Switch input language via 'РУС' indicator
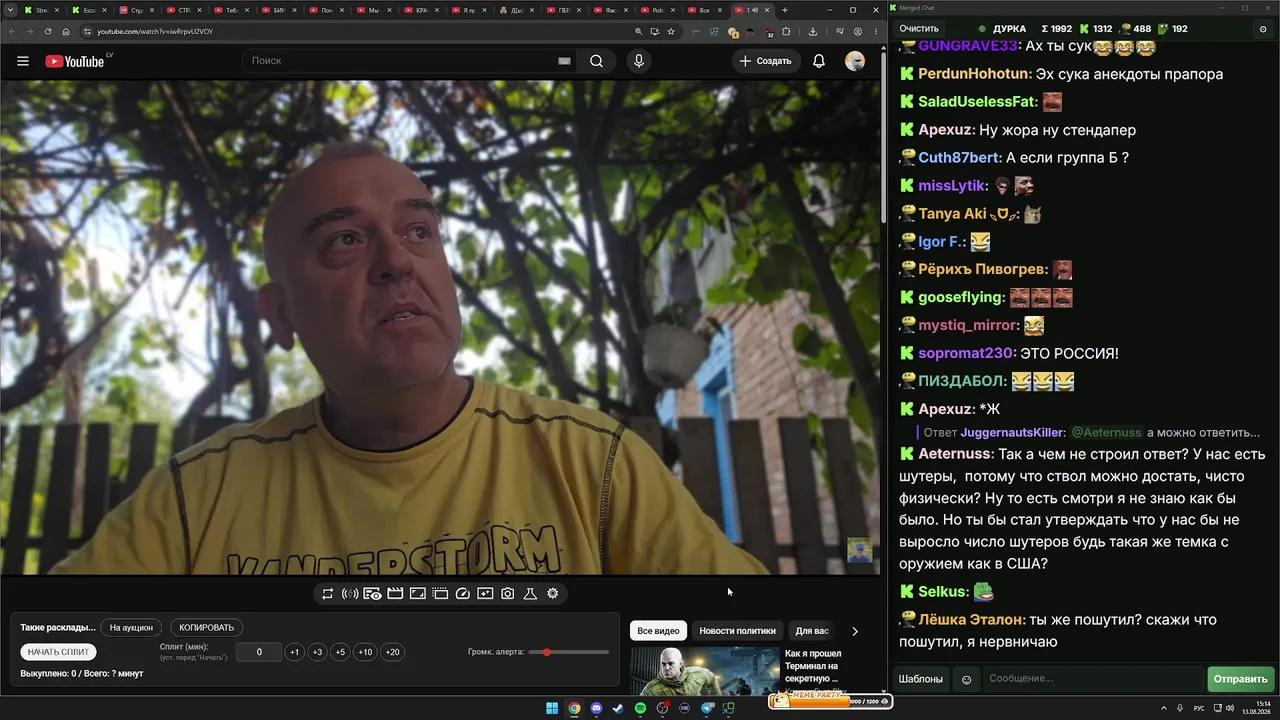 [x=1200, y=708]
